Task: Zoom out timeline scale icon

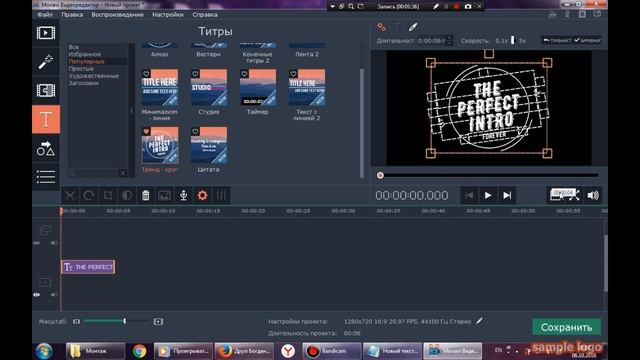Action: 76,322
